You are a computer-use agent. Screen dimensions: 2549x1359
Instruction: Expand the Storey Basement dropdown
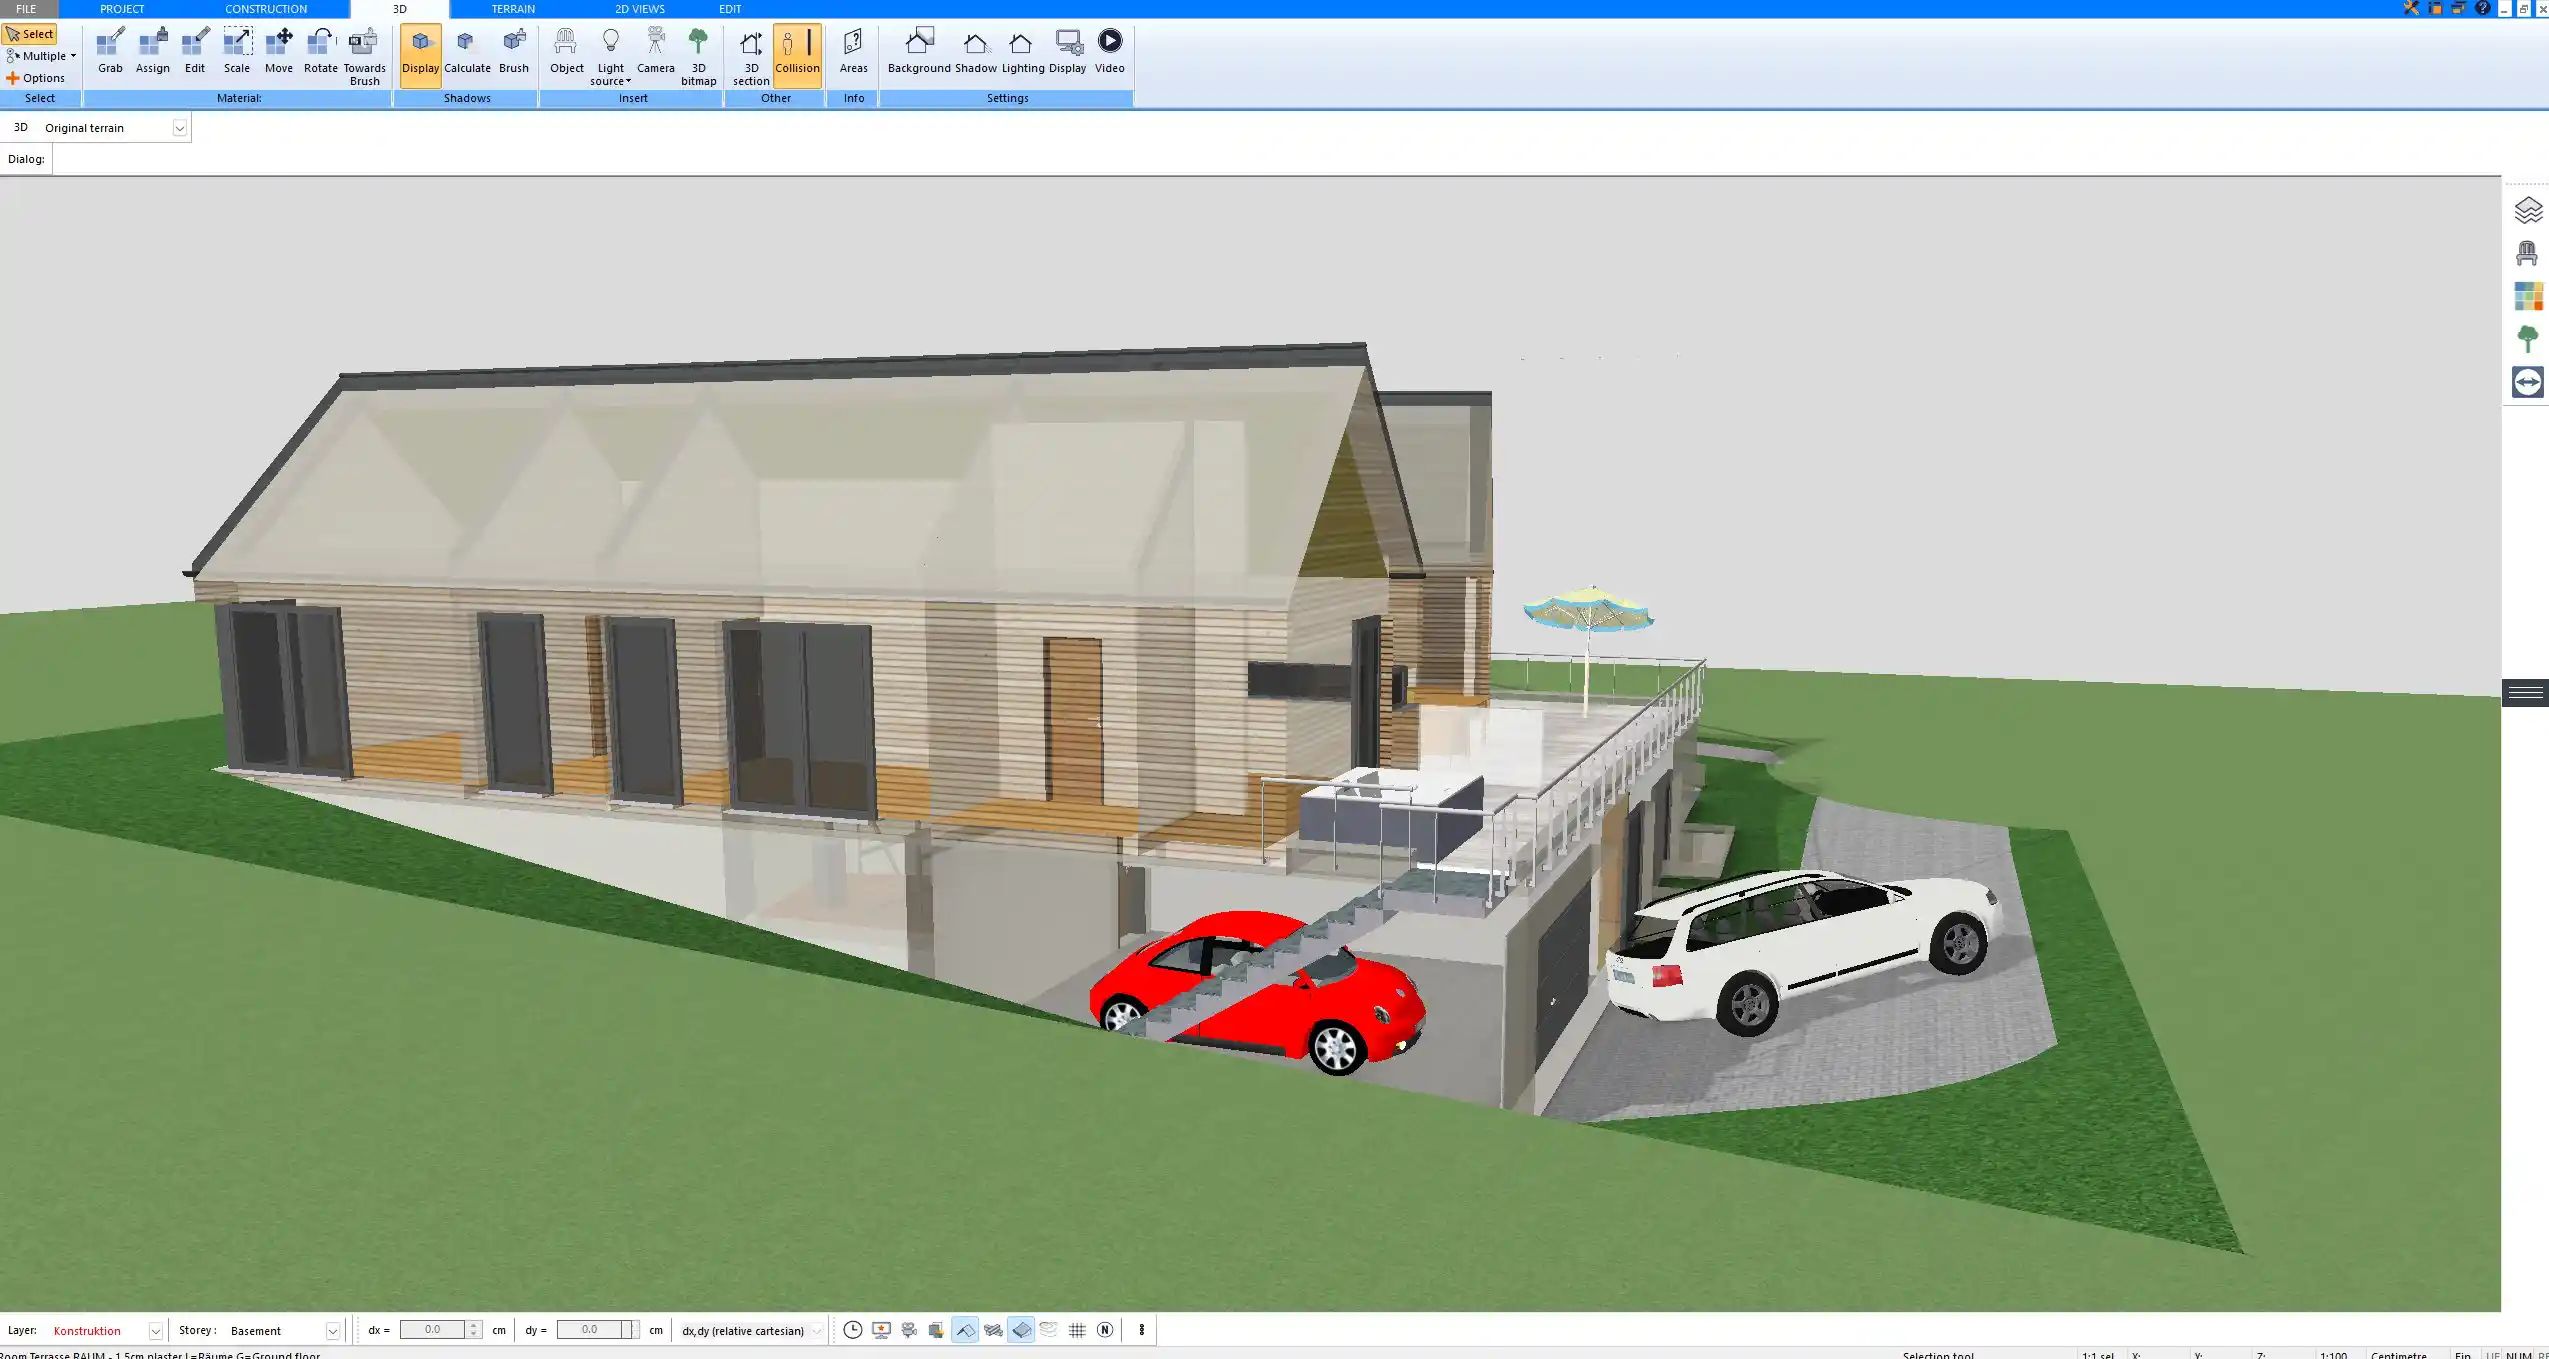click(333, 1331)
